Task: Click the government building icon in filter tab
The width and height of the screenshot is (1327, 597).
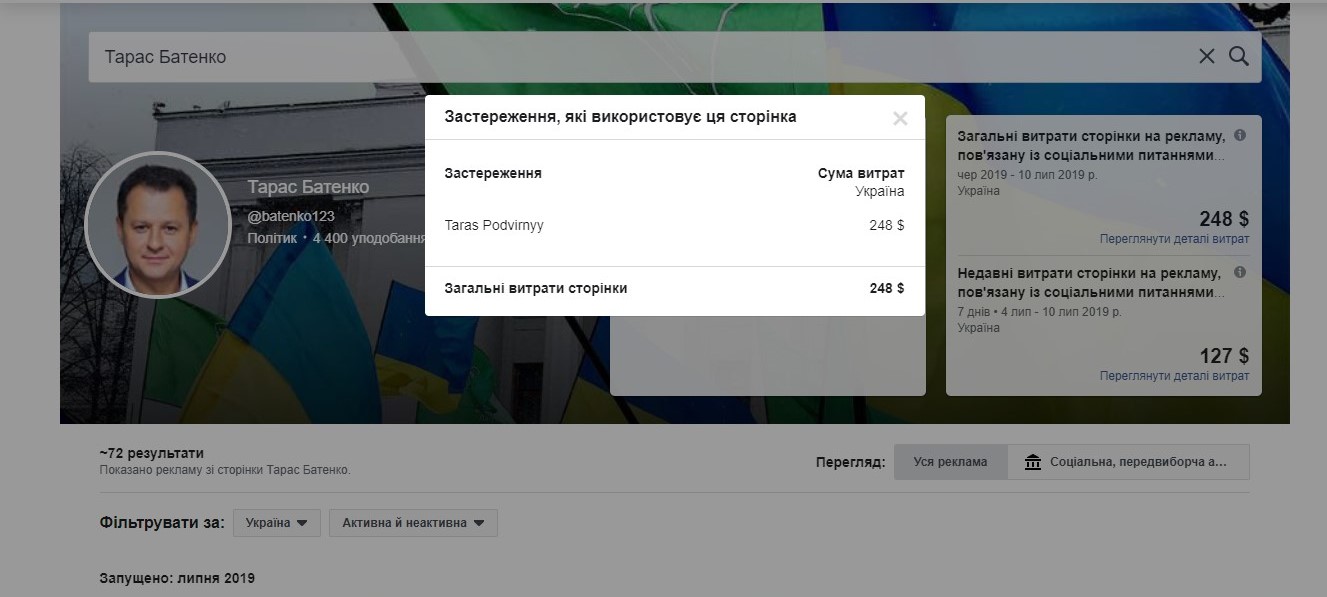Action: click(1033, 462)
